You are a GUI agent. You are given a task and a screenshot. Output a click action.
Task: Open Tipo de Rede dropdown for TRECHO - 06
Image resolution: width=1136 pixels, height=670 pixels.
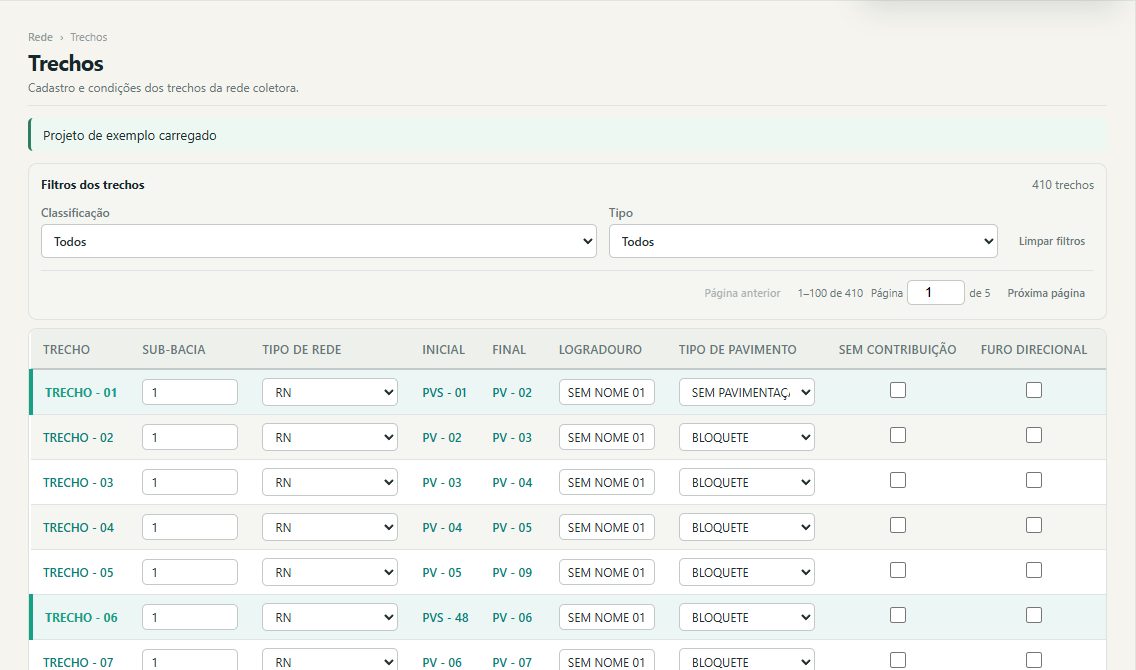[330, 617]
